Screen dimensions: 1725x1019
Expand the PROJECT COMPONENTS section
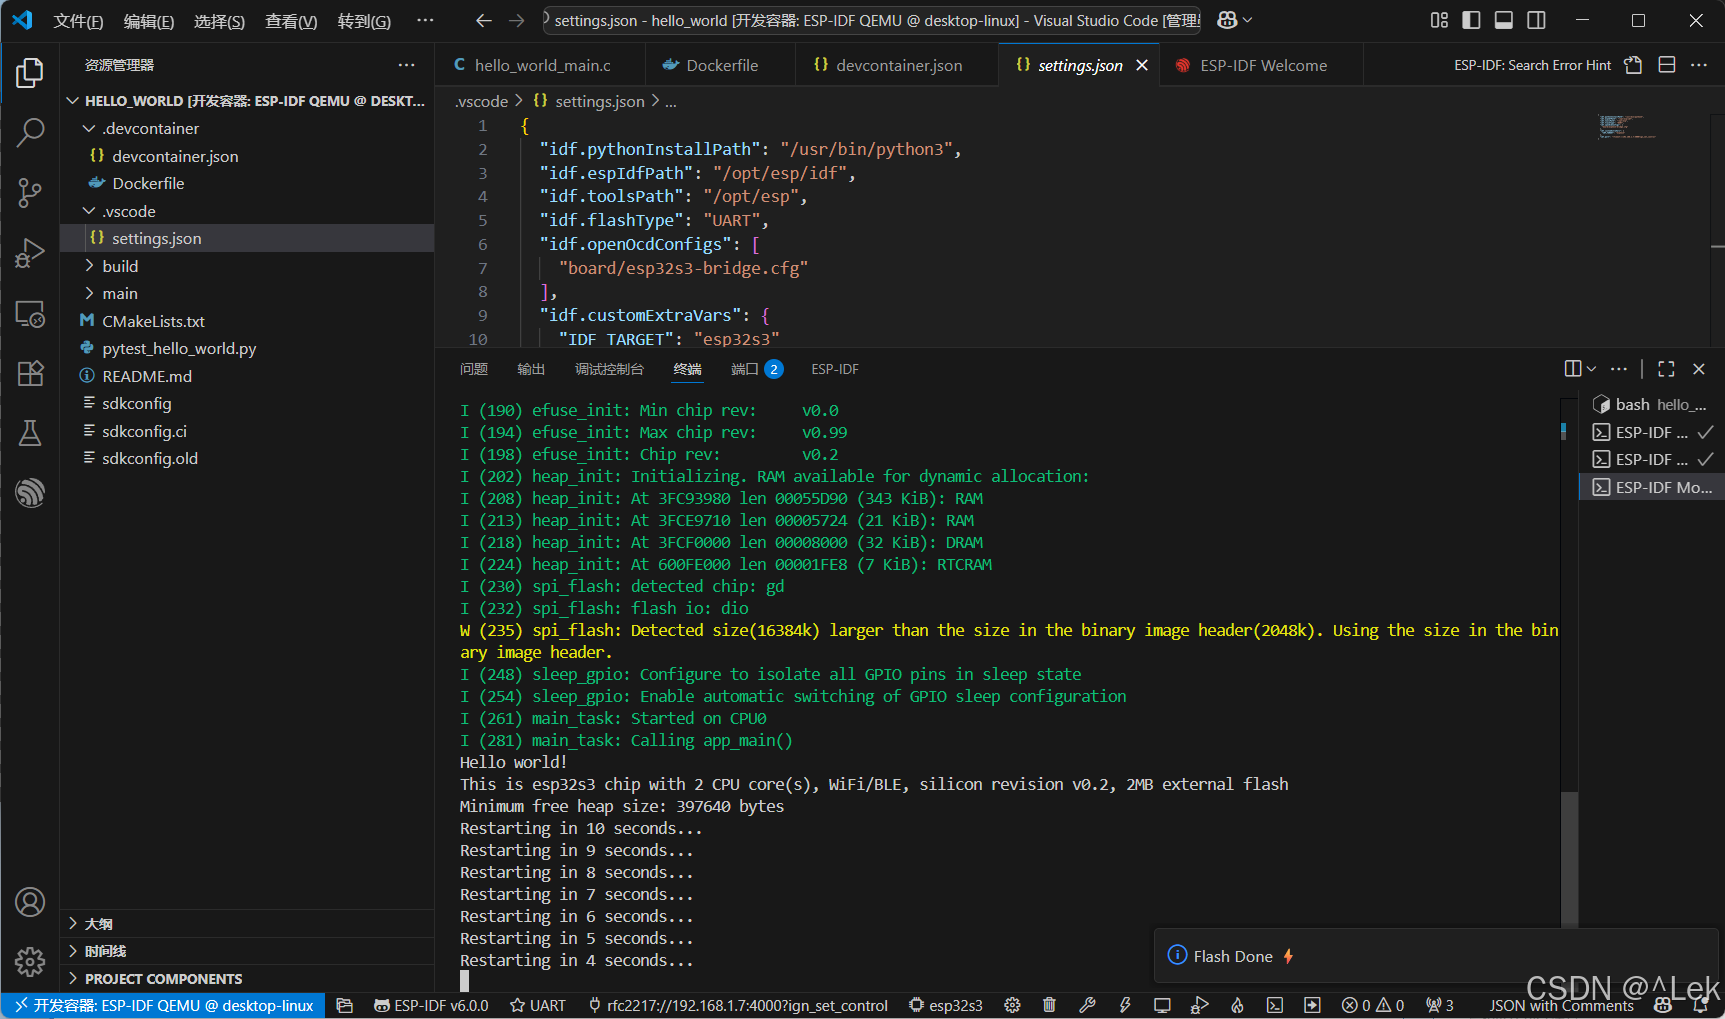click(x=73, y=978)
